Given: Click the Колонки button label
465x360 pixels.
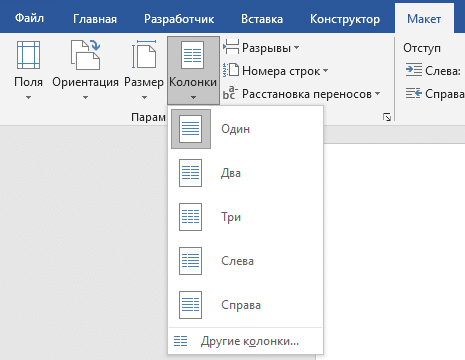Looking at the screenshot, I should [x=193, y=82].
